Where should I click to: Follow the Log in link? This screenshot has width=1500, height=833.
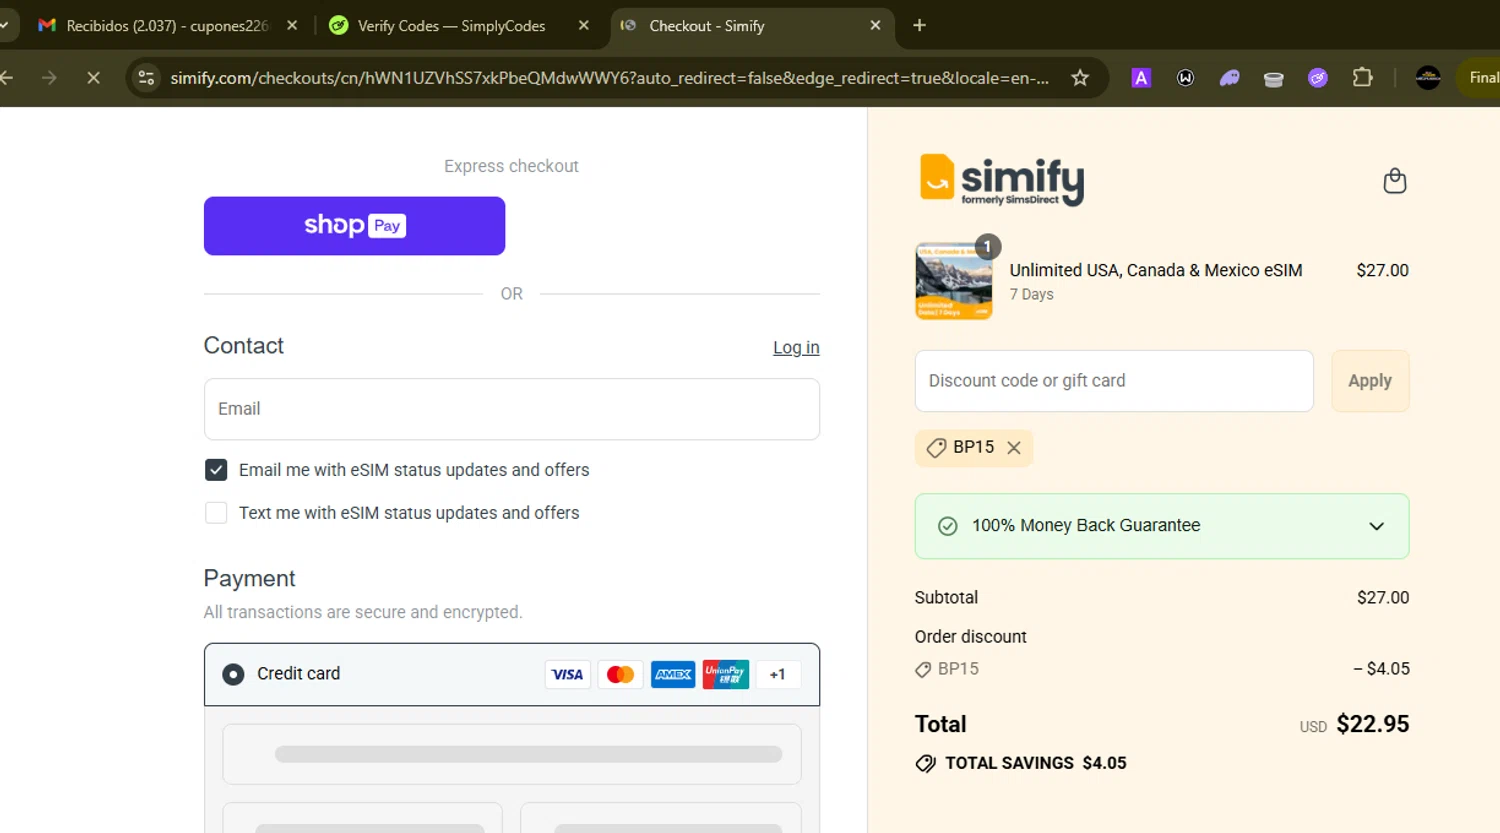[x=796, y=348]
